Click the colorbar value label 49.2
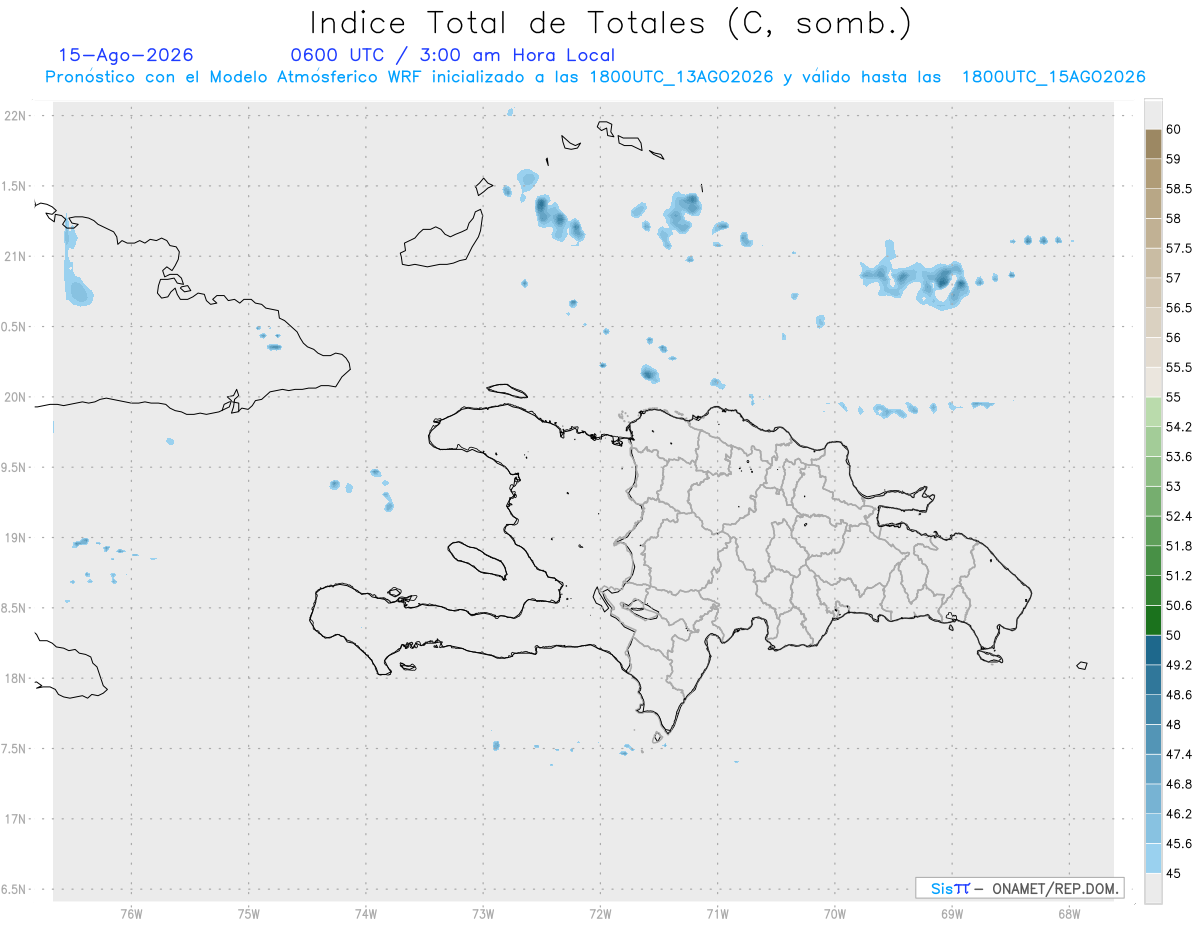The height and width of the screenshot is (927, 1200). coord(1178,665)
